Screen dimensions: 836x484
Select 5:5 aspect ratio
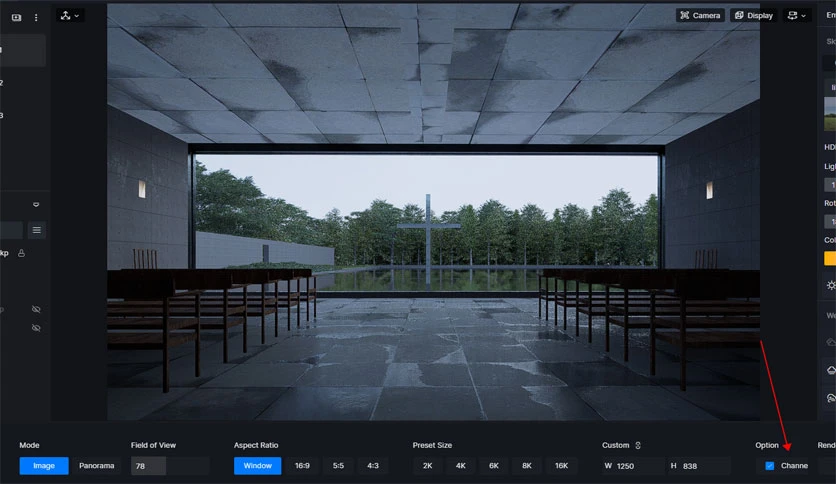[339, 465]
